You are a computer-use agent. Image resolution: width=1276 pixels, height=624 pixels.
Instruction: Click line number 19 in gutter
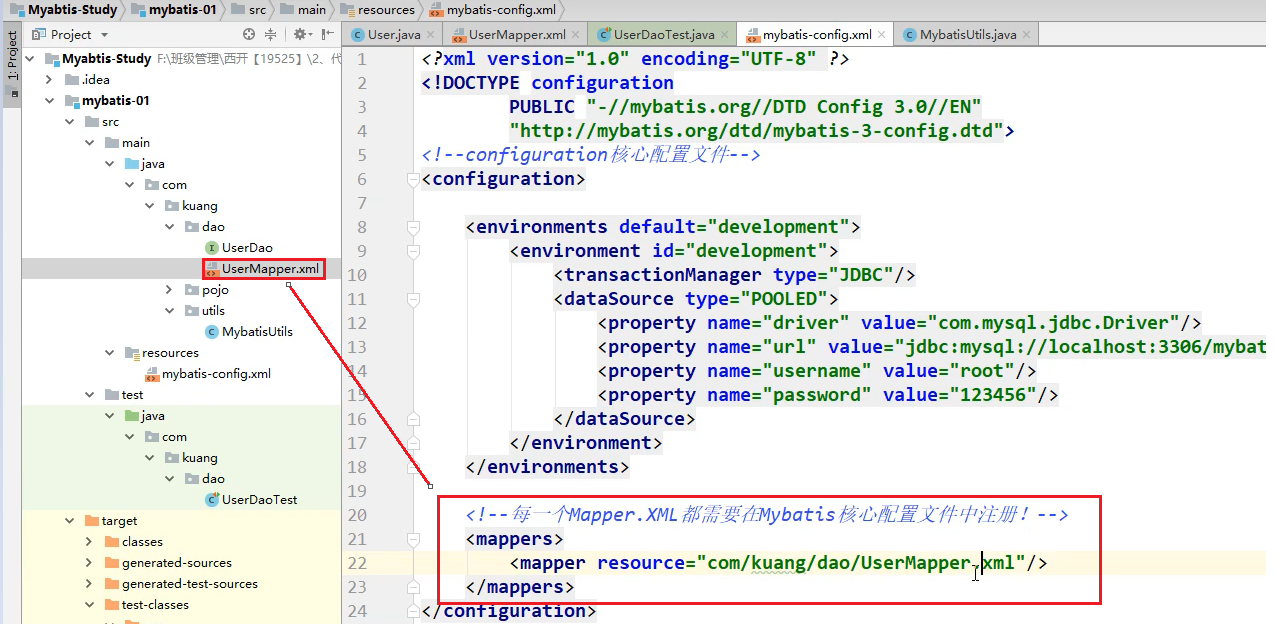pos(358,491)
